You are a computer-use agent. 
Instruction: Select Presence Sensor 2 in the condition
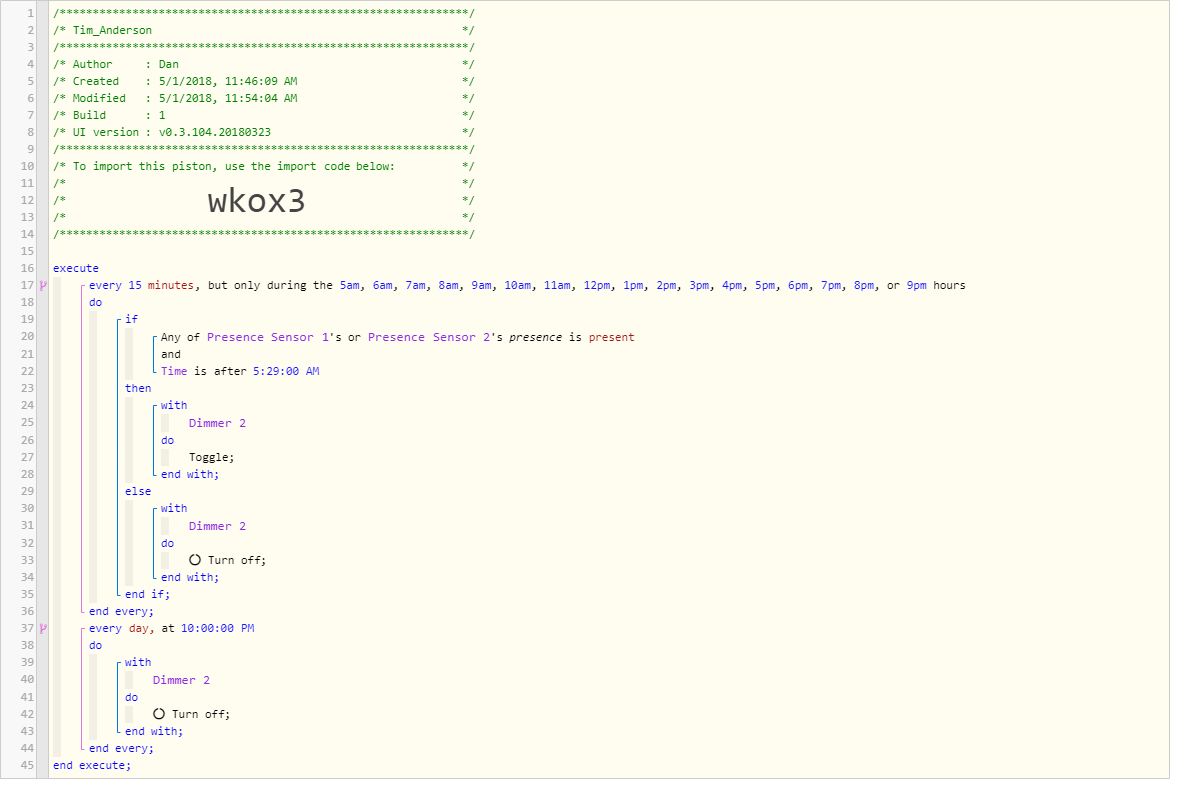point(429,337)
